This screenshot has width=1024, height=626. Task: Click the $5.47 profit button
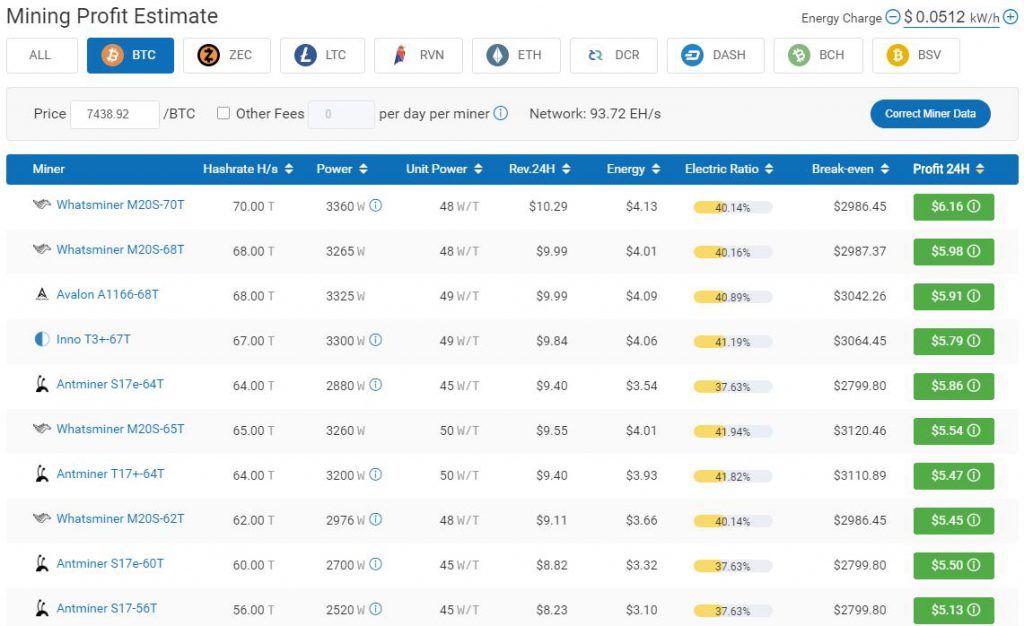tap(953, 476)
